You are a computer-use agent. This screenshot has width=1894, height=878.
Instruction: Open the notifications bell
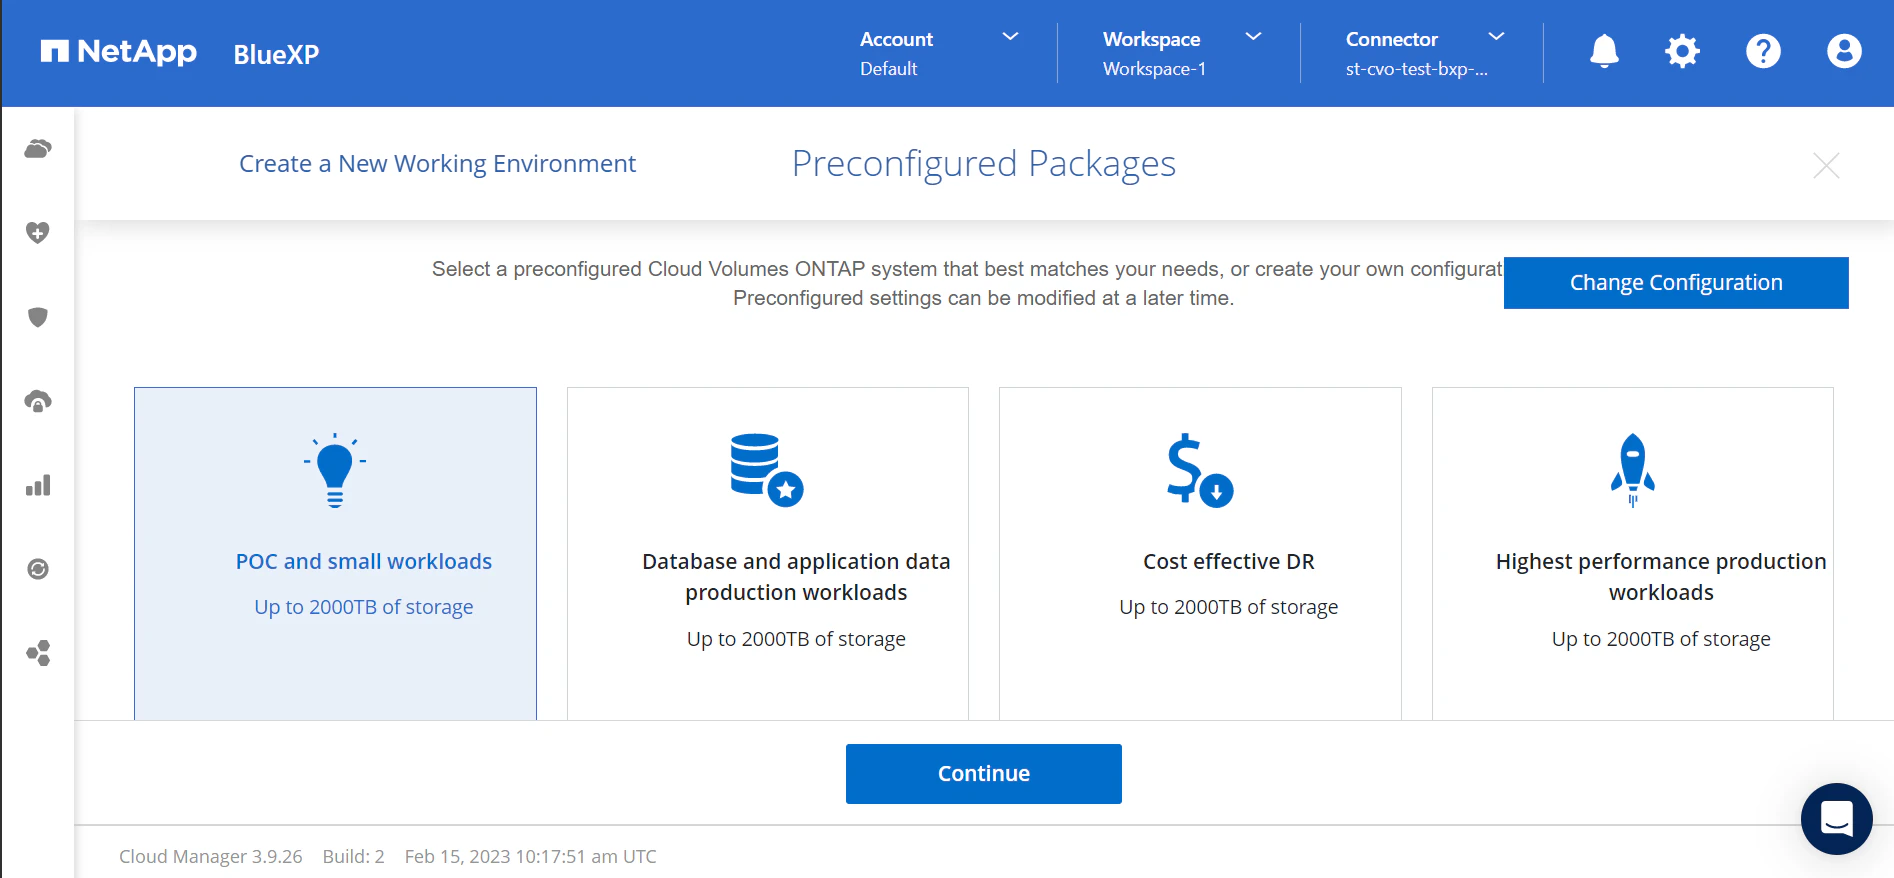1604,51
